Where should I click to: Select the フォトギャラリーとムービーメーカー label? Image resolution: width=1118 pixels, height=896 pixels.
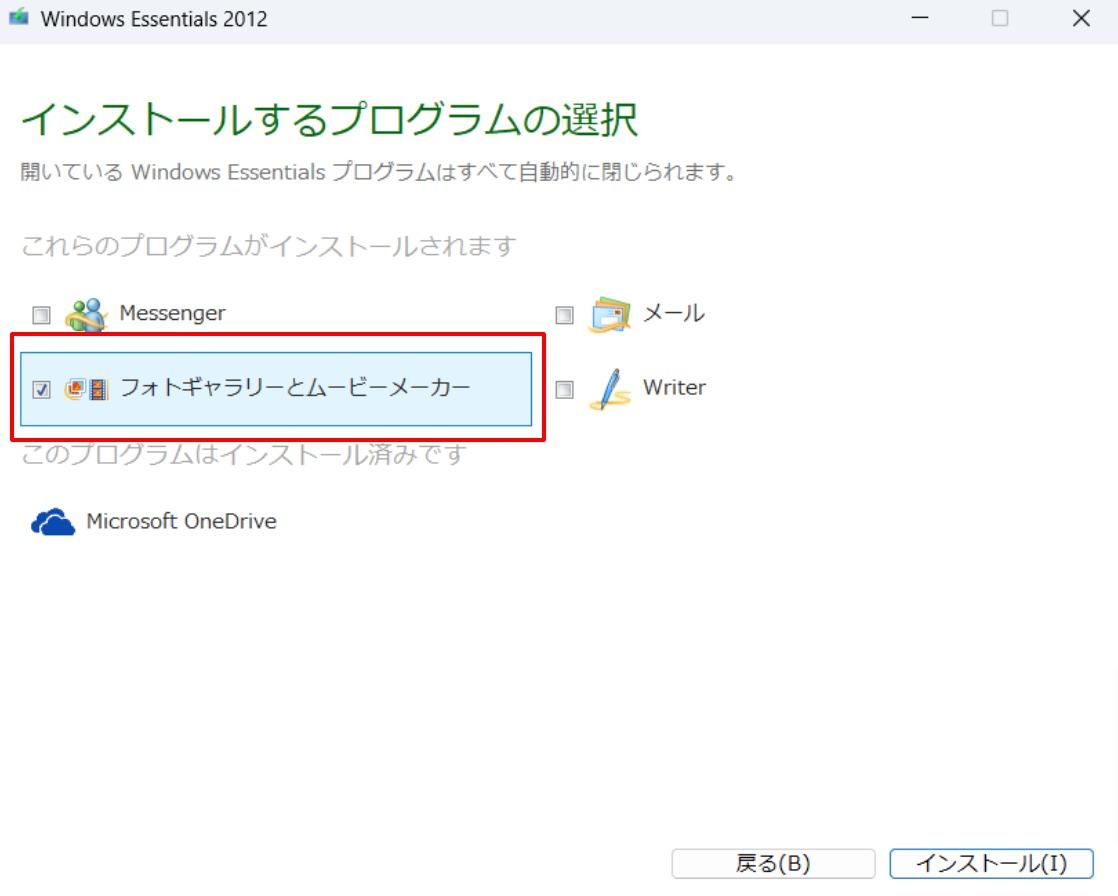295,388
